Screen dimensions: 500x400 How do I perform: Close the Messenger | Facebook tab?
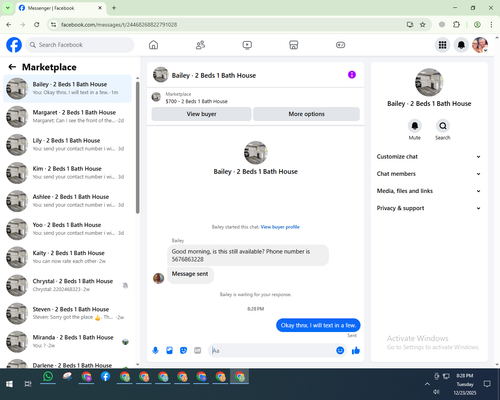(x=100, y=8)
